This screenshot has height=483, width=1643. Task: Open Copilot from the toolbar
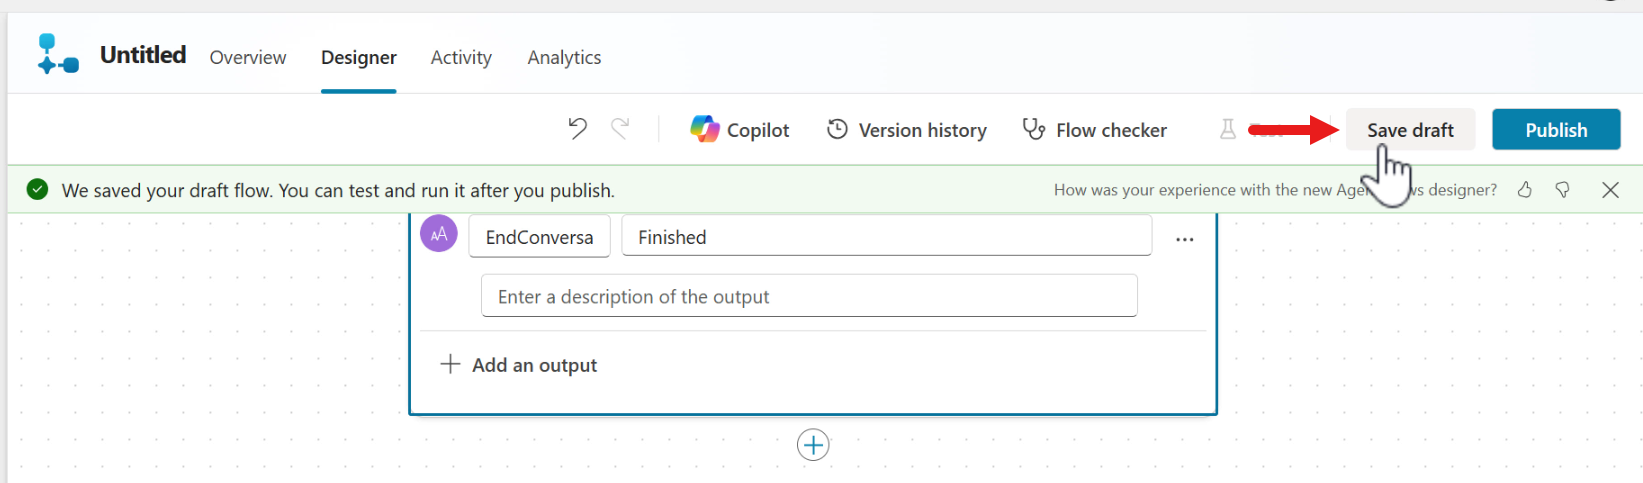pyautogui.click(x=740, y=130)
